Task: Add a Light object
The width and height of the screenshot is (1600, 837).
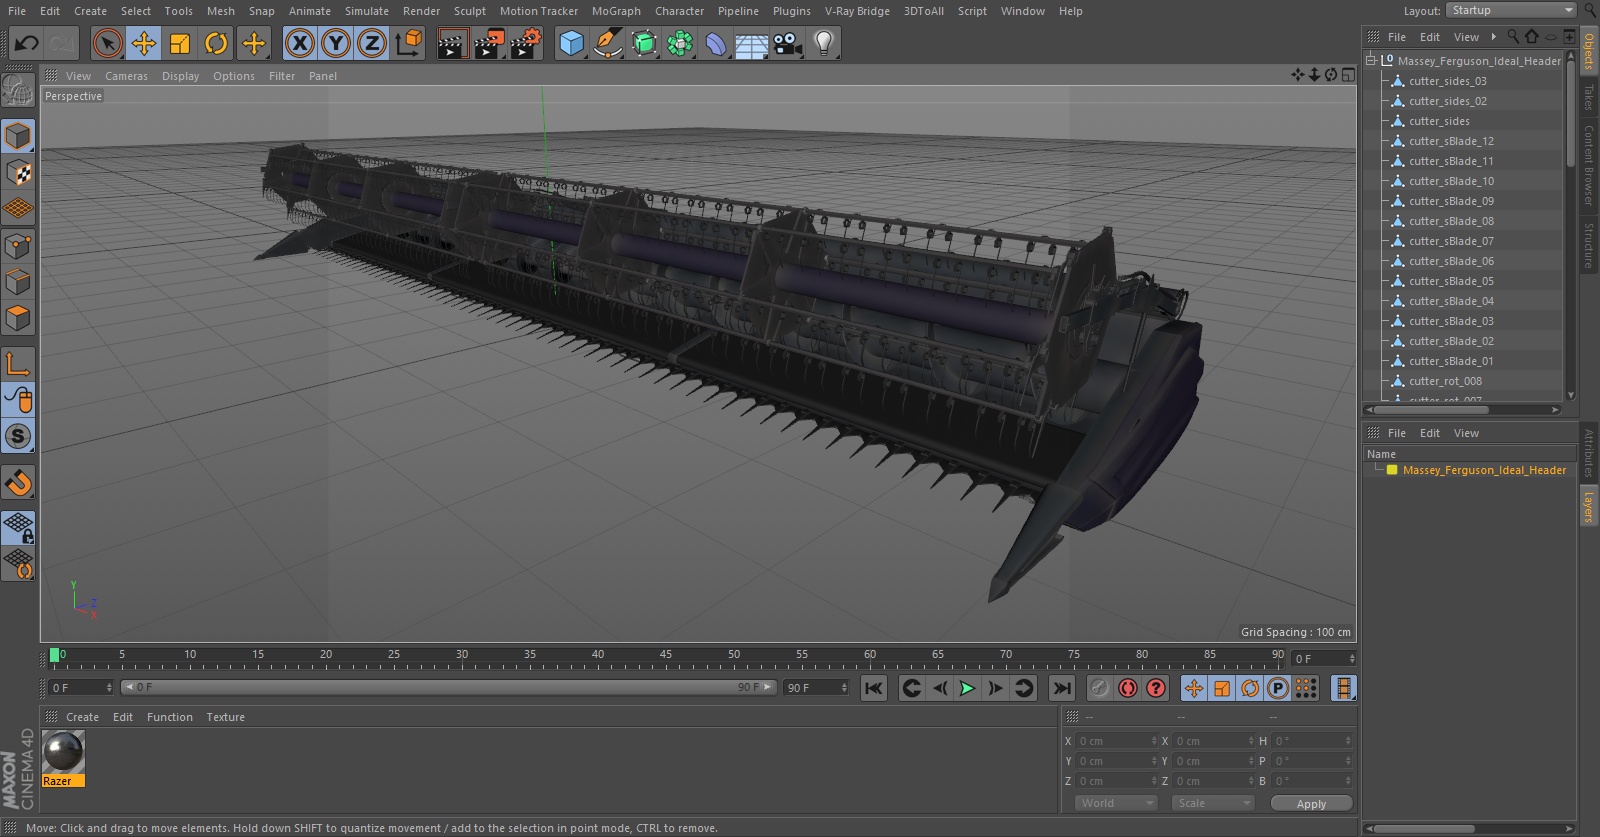Action: [x=824, y=43]
